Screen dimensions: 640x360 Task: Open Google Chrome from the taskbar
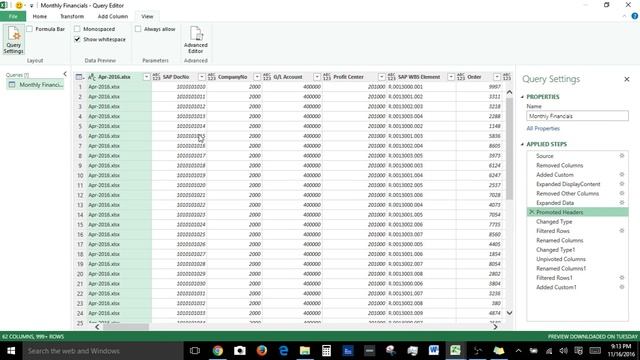(218, 351)
